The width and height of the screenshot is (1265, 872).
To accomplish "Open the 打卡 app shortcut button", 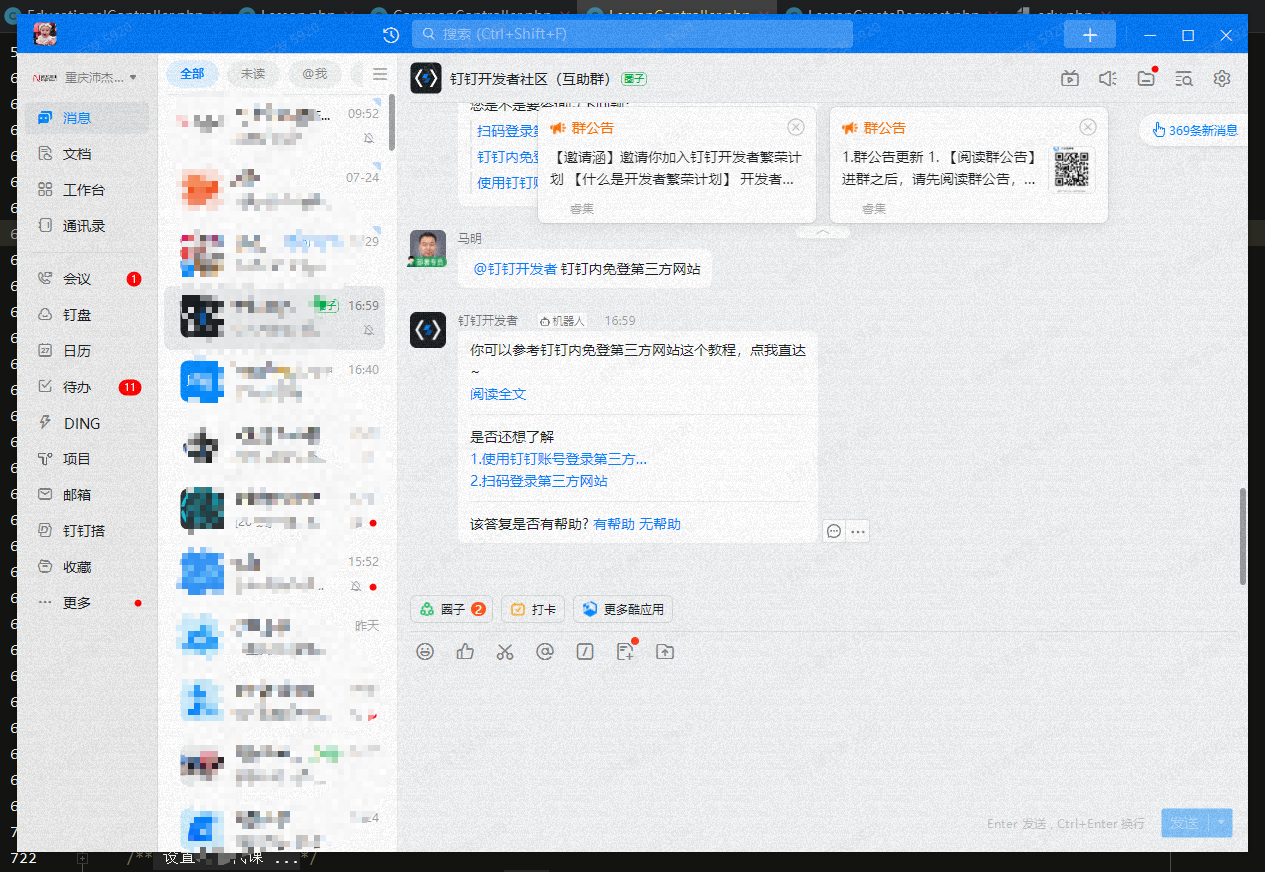I will coord(533,610).
